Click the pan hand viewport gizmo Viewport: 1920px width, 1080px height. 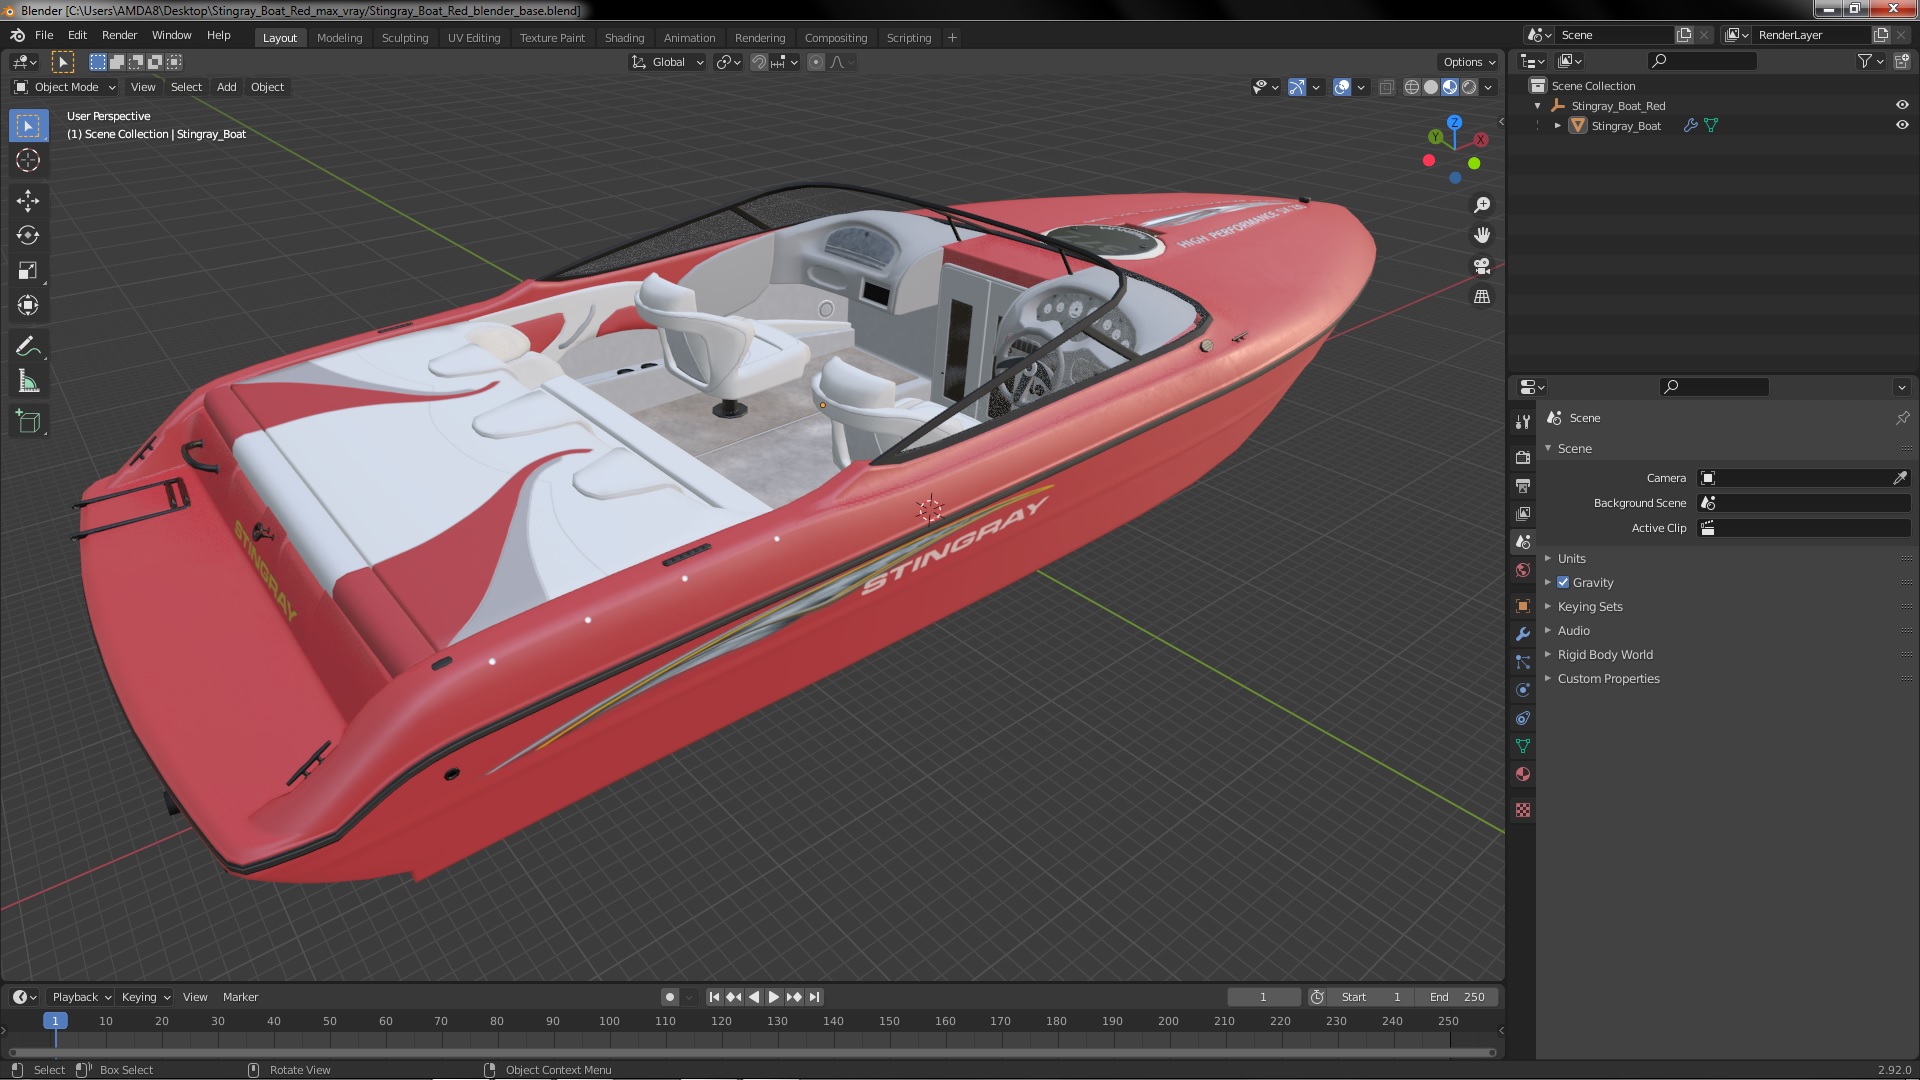click(1482, 235)
